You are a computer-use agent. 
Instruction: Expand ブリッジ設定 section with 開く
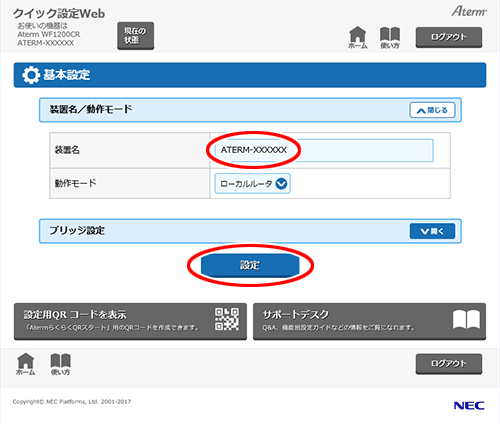[432, 231]
